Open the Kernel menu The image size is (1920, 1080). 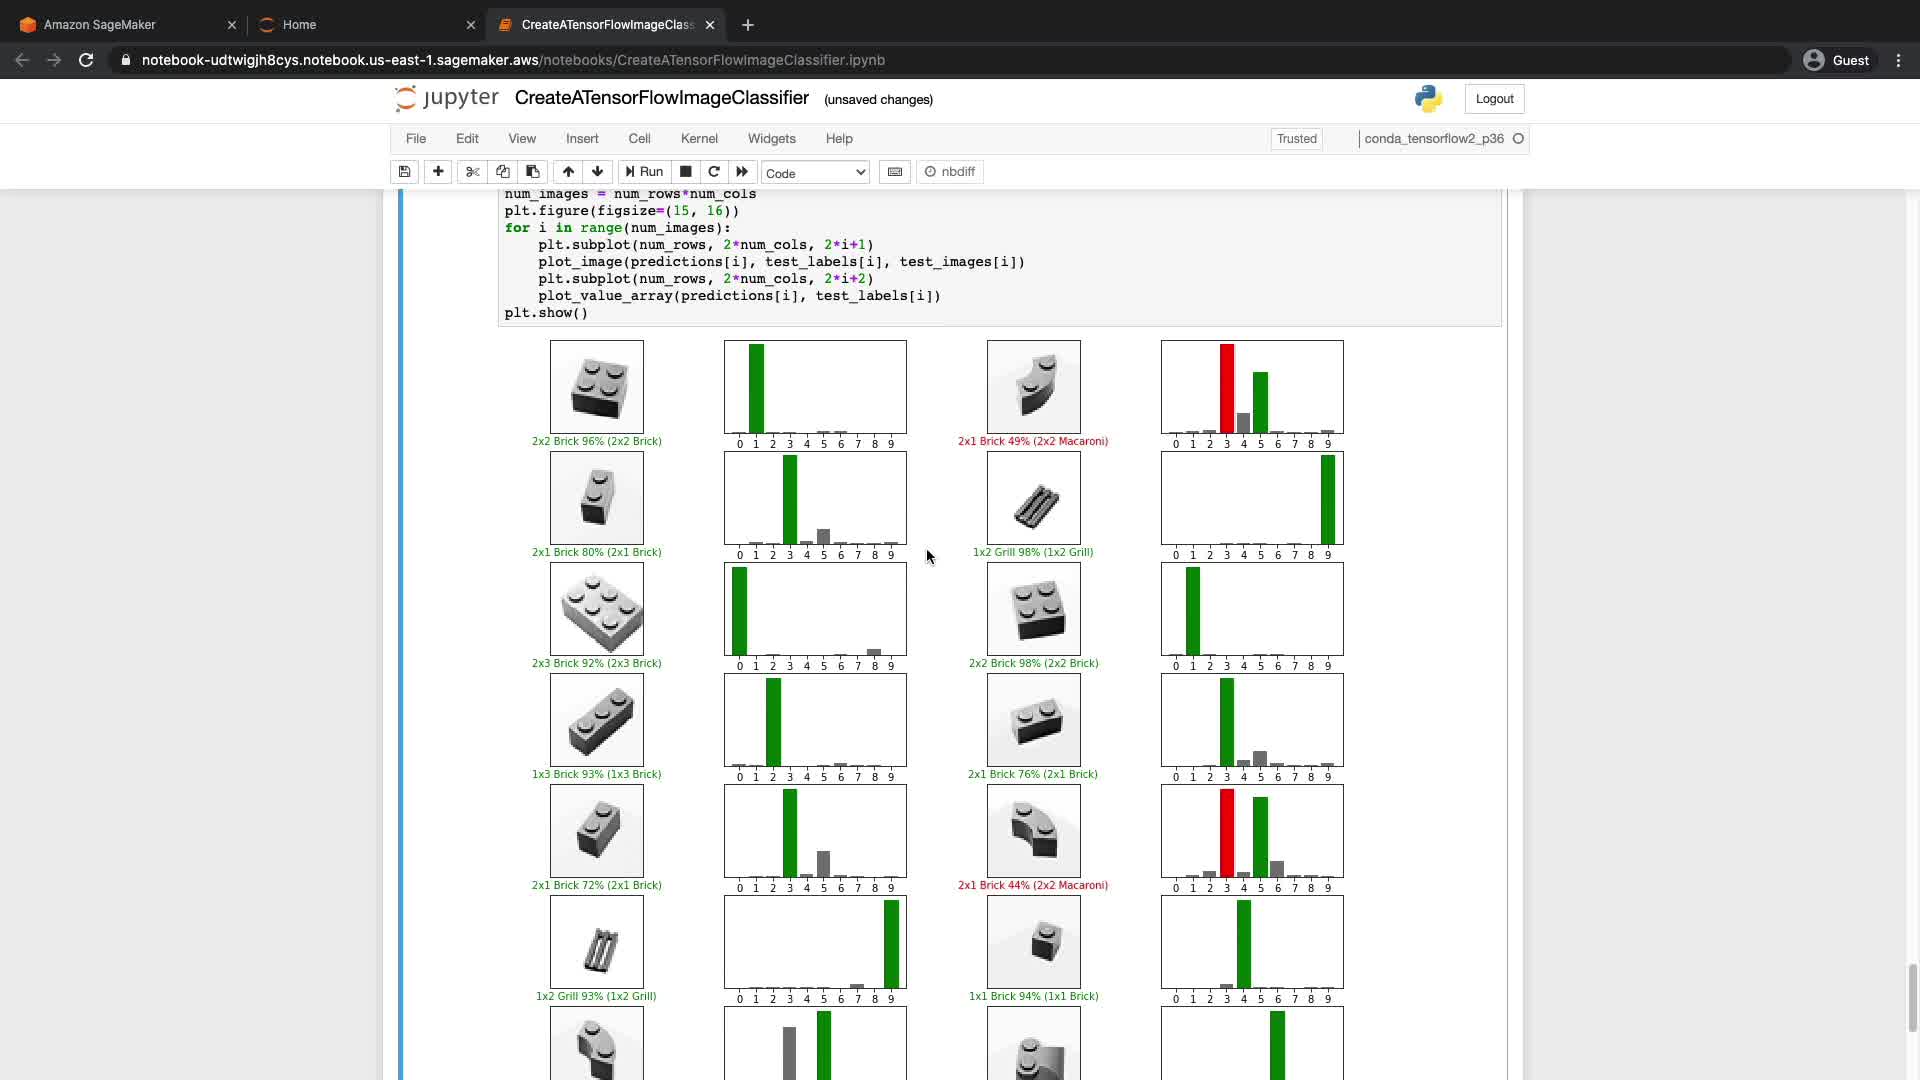coord(699,139)
